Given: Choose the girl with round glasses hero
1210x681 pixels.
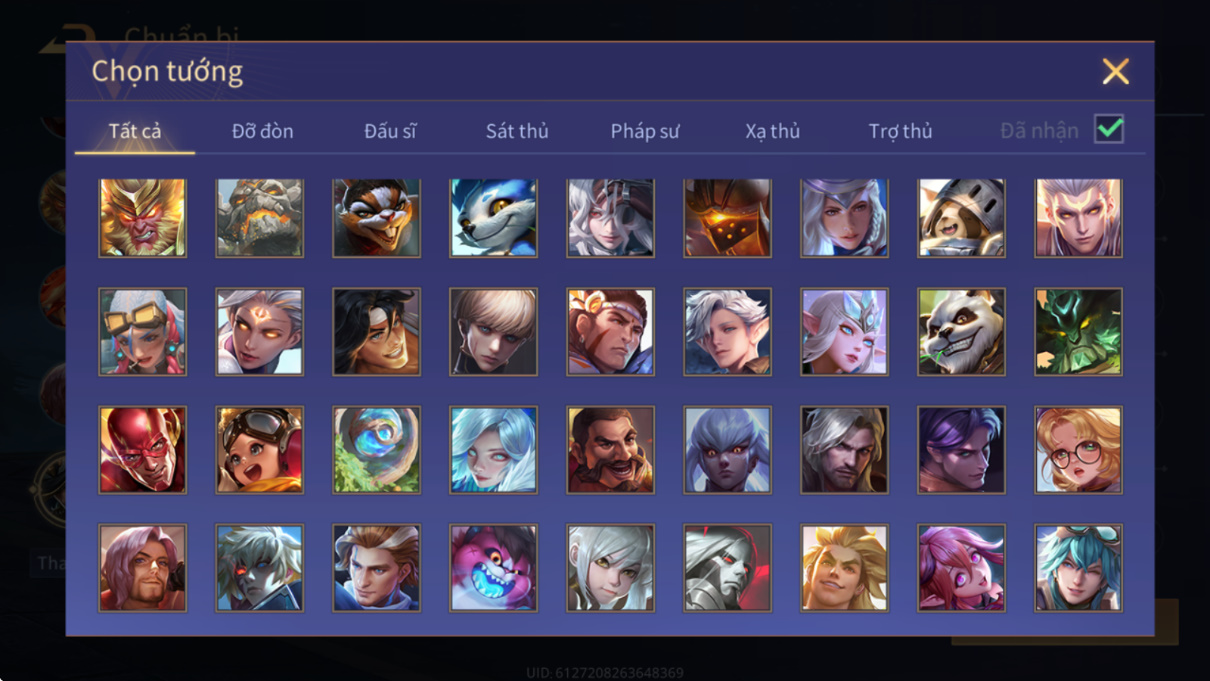Looking at the screenshot, I should pos(1078,450).
